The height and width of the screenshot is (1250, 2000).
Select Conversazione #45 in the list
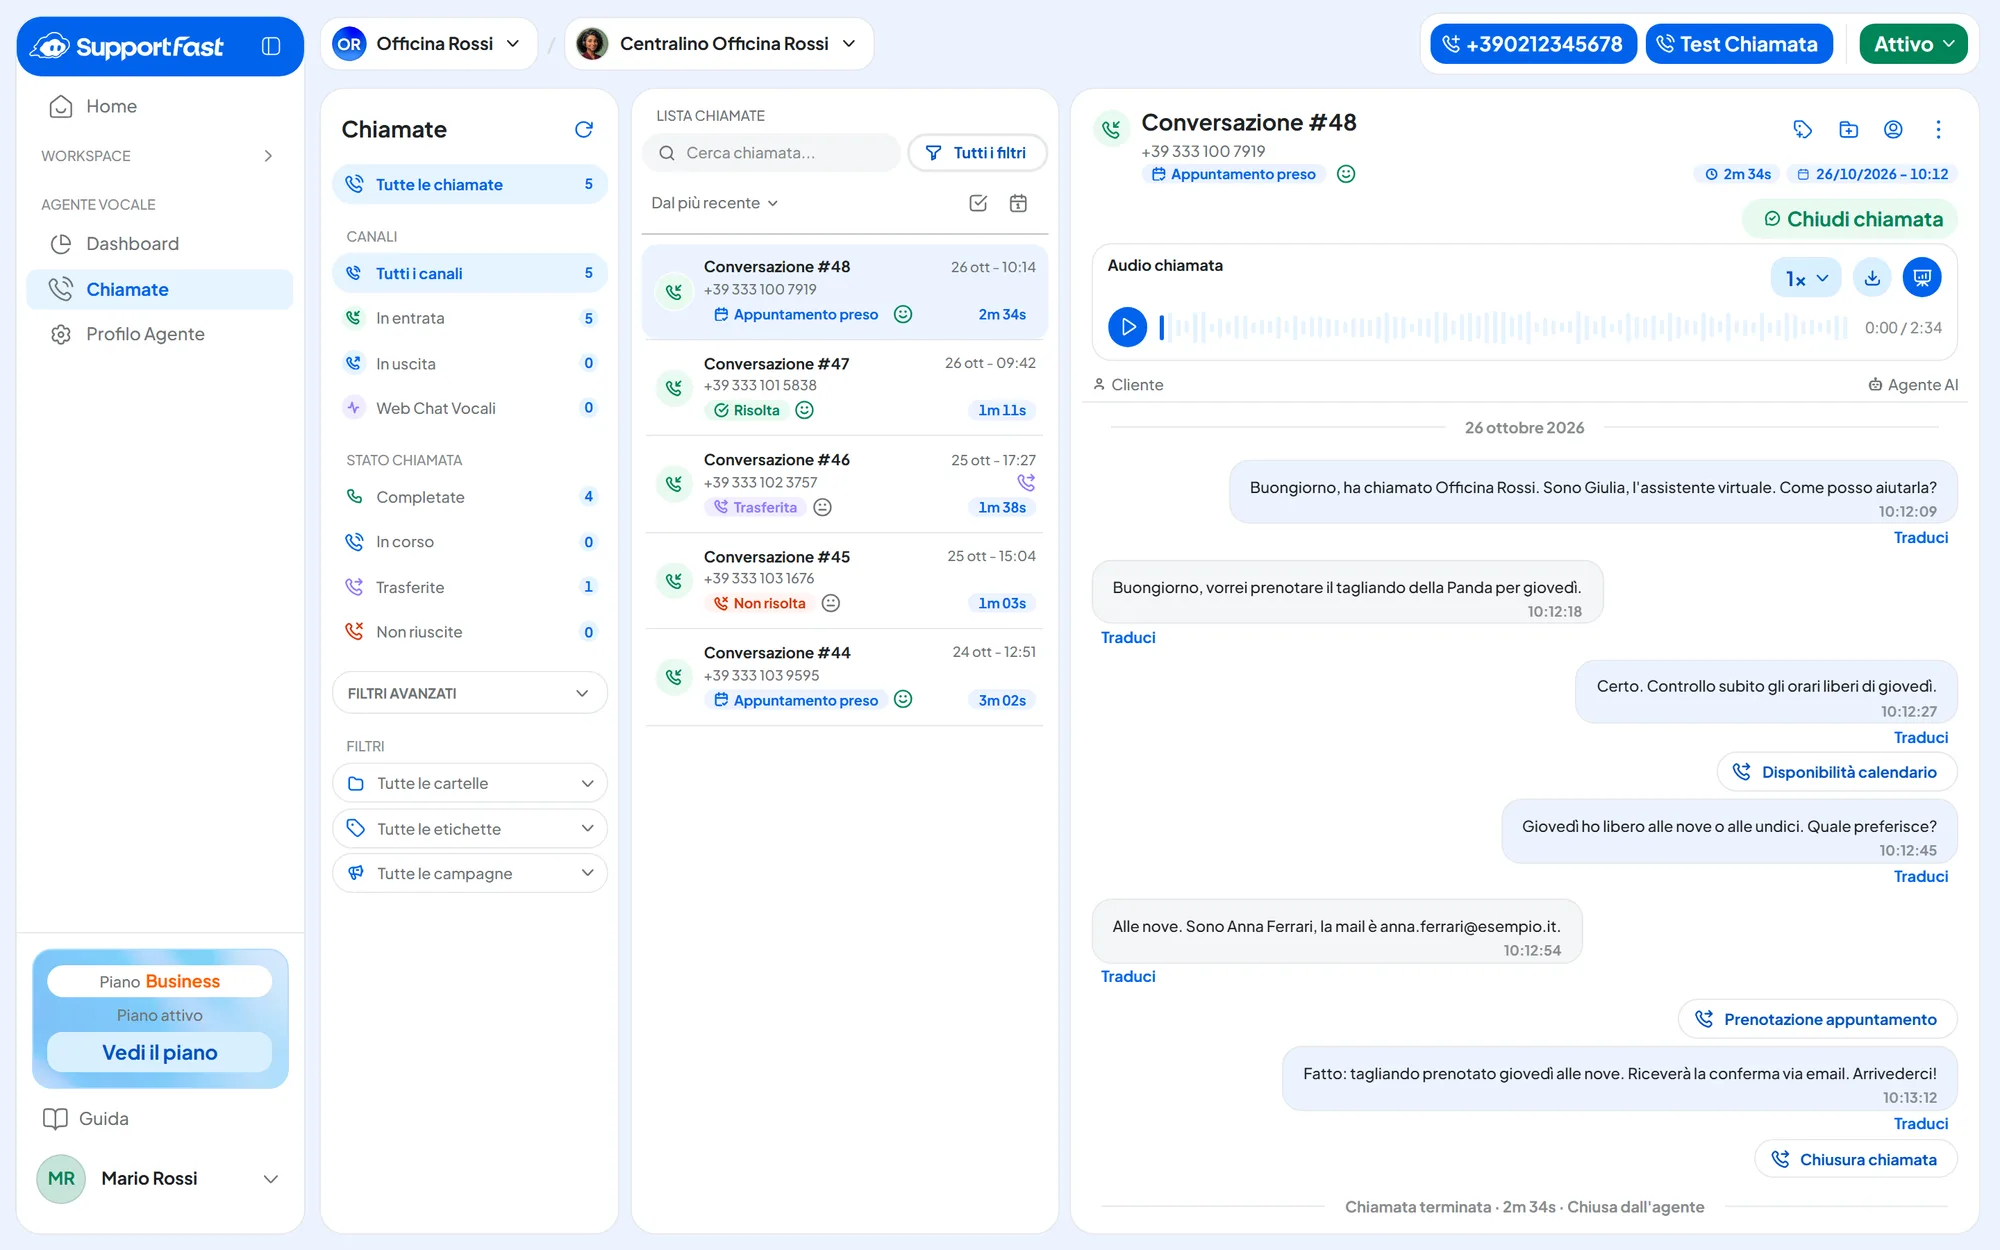[x=844, y=580]
